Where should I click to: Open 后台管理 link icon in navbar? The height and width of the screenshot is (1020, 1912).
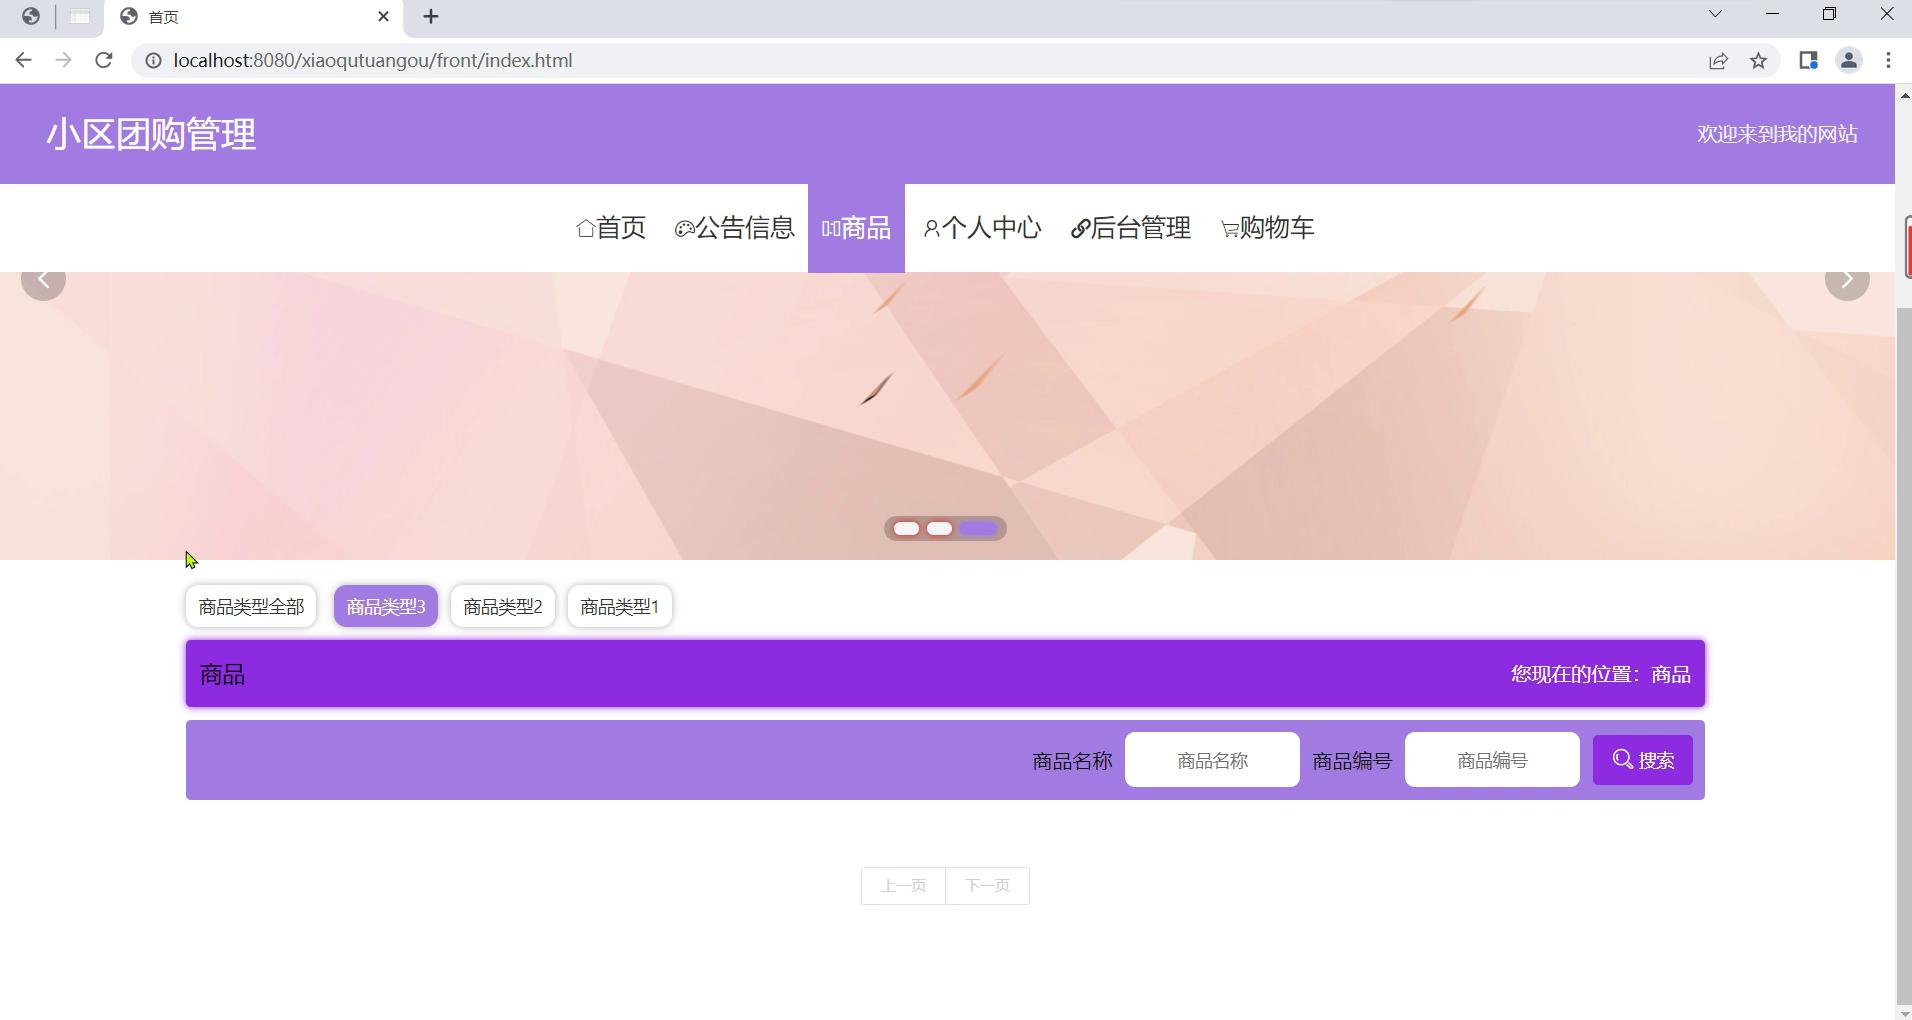click(x=1080, y=229)
